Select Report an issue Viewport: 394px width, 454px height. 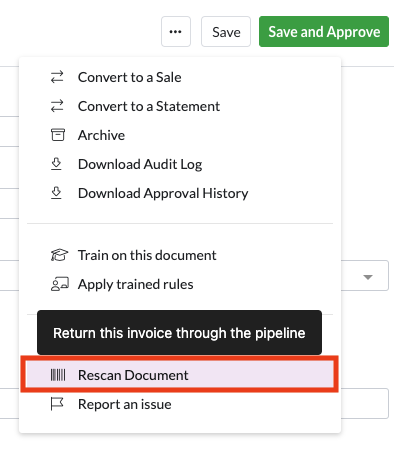[180, 404]
